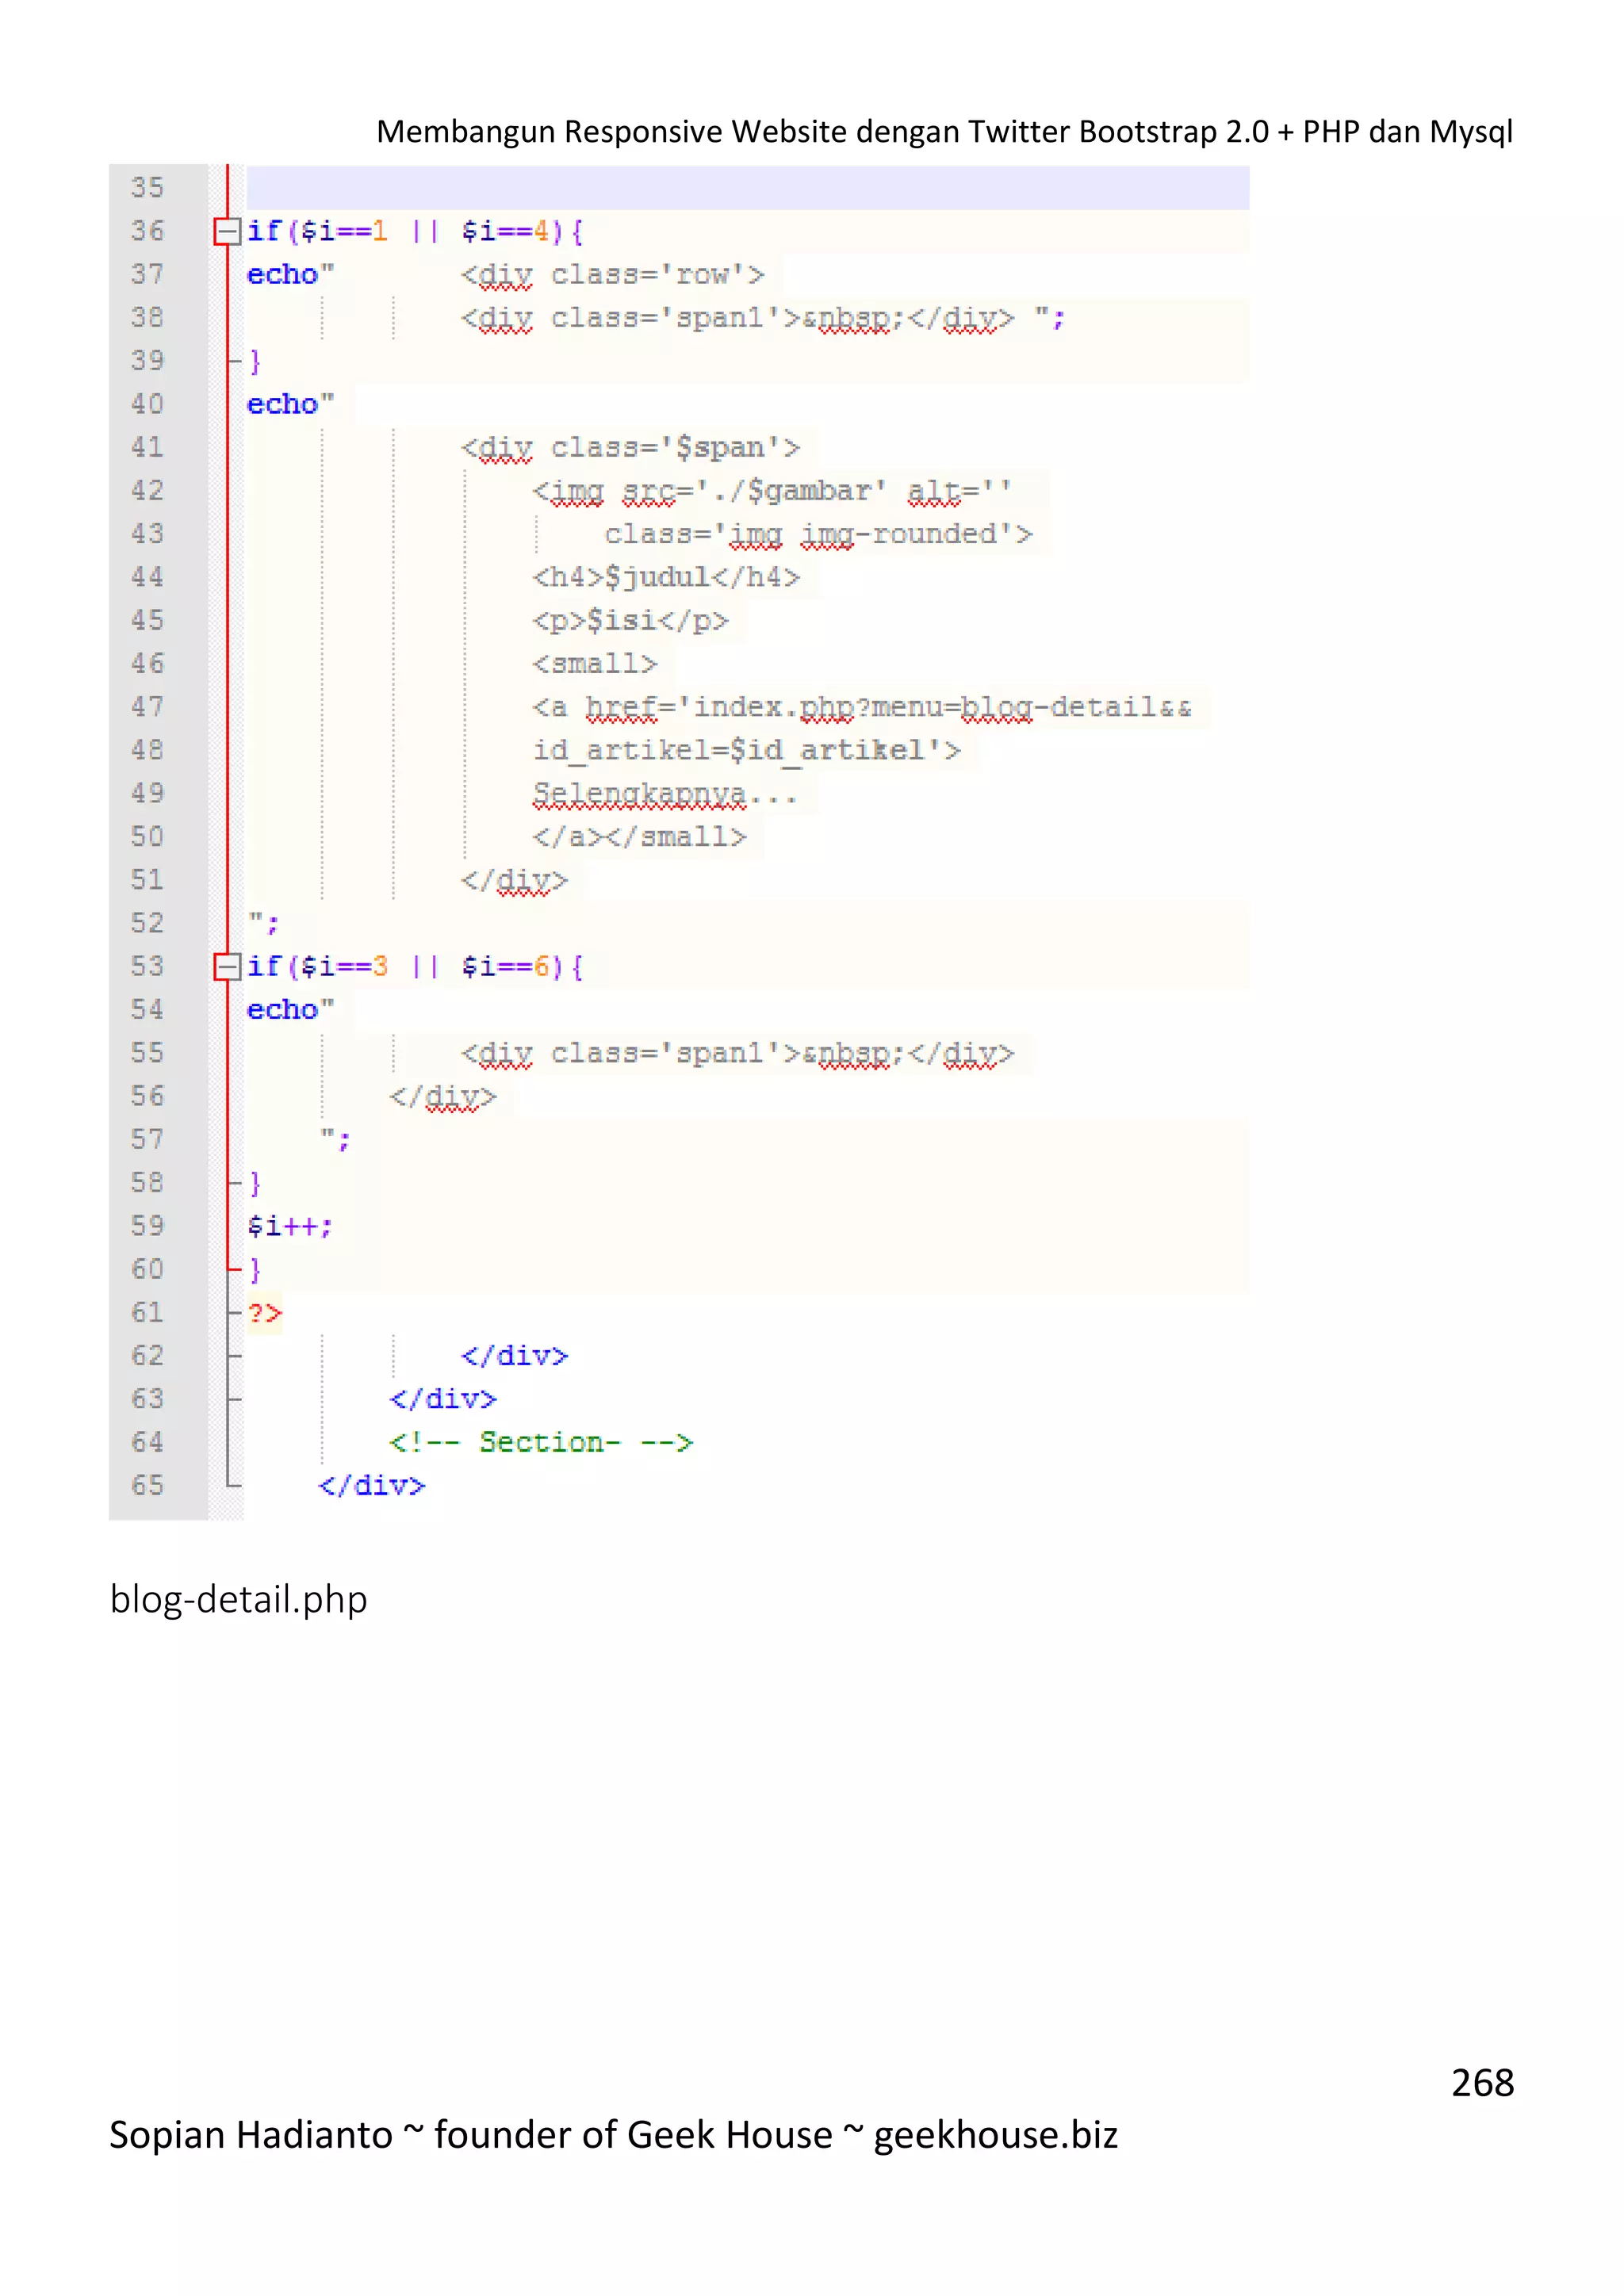Click the page number 268
Screen dimensions: 1624x2296
[1482, 2083]
